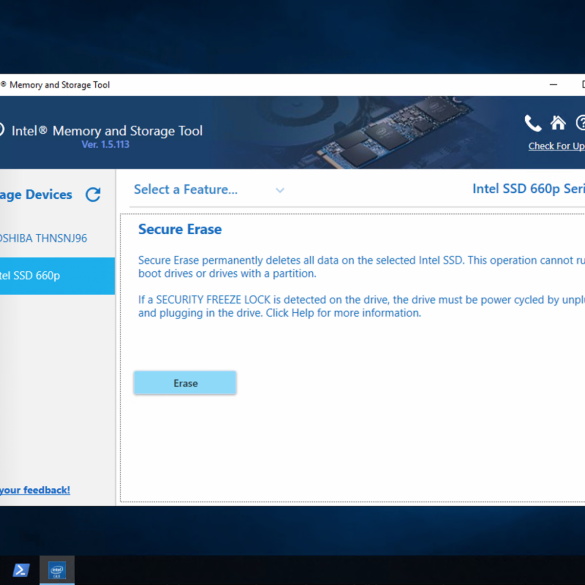Click the SECURITY FREEZE LOCK paragraph

pyautogui.click(x=362, y=306)
